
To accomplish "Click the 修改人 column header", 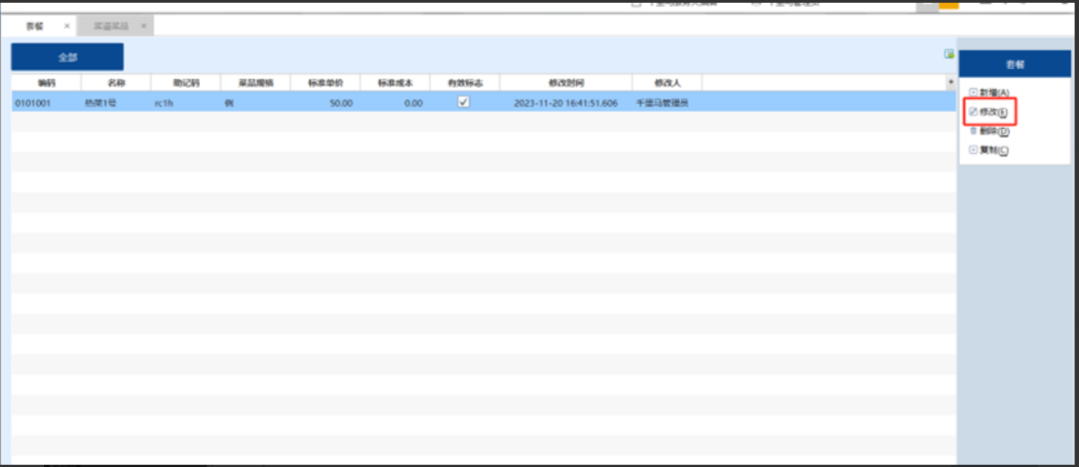I will 666,82.
